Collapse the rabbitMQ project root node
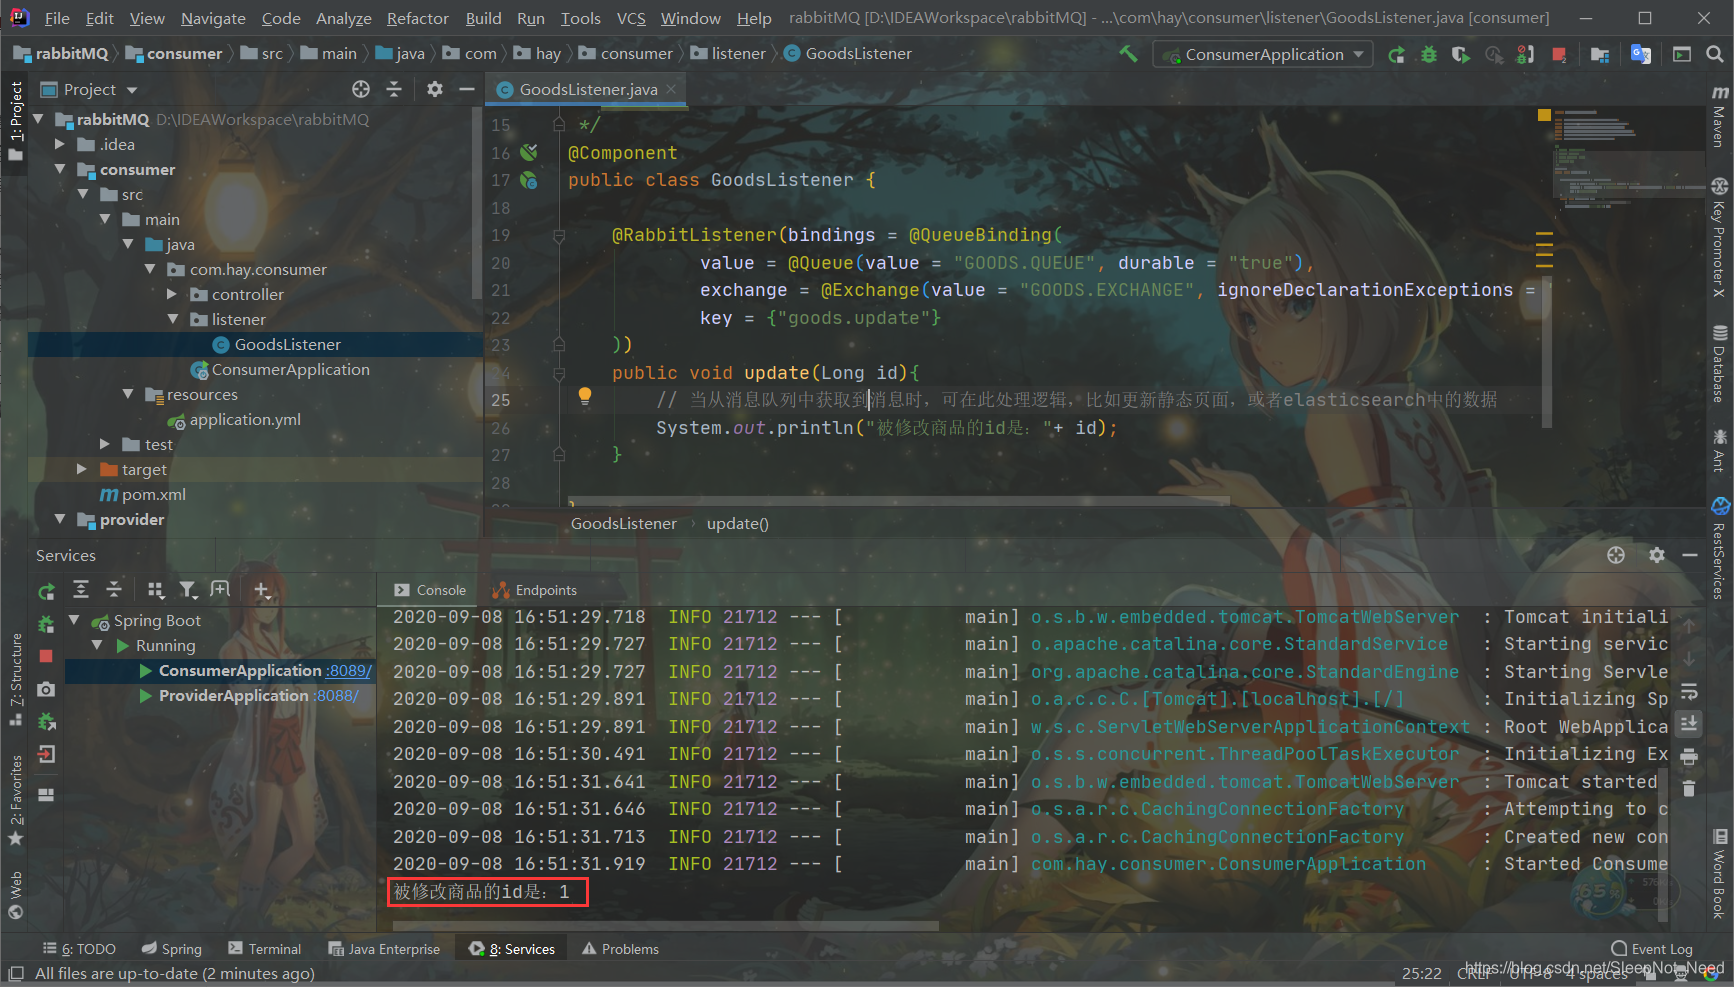This screenshot has width=1734, height=987. coord(39,119)
